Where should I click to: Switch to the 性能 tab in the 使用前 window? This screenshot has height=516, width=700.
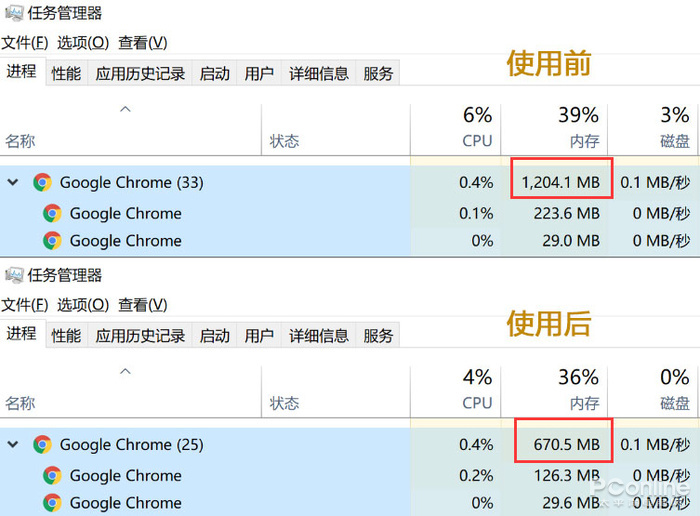coord(66,73)
